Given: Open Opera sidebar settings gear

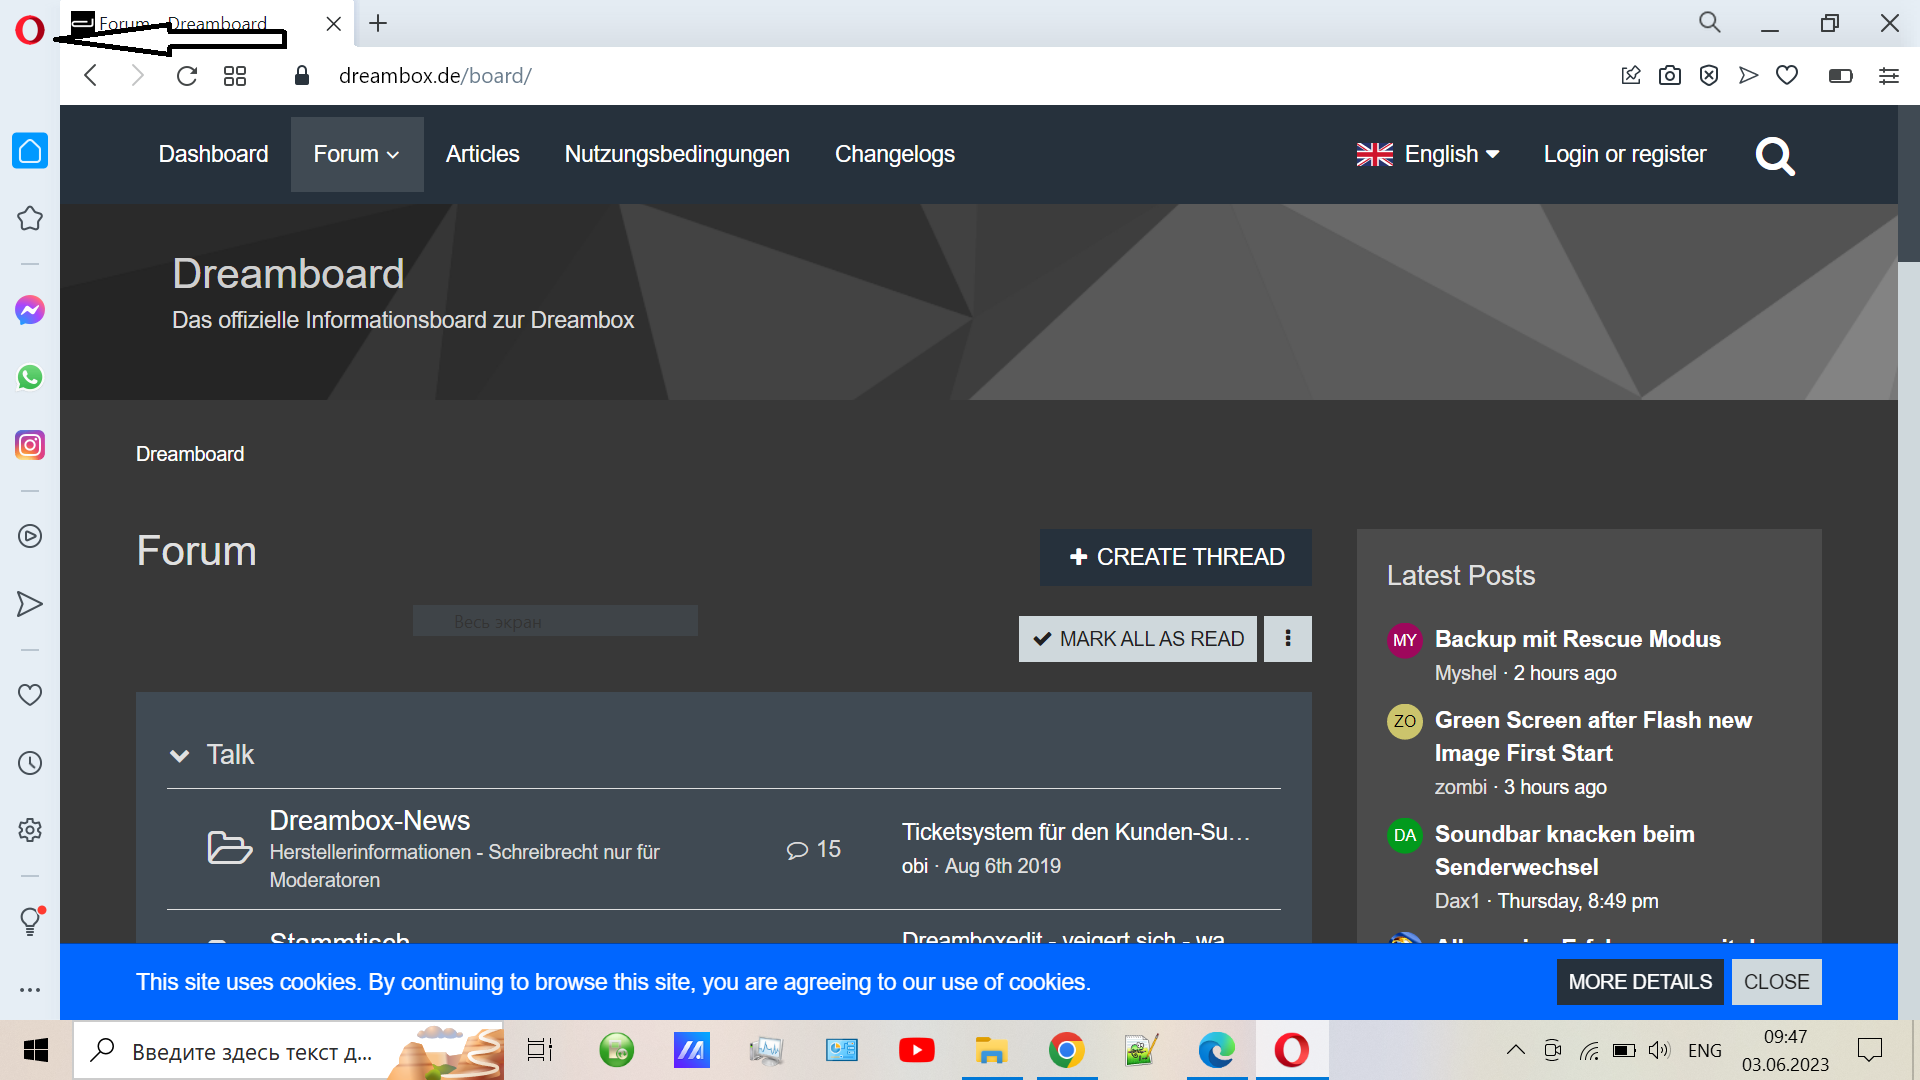Looking at the screenshot, I should point(30,830).
